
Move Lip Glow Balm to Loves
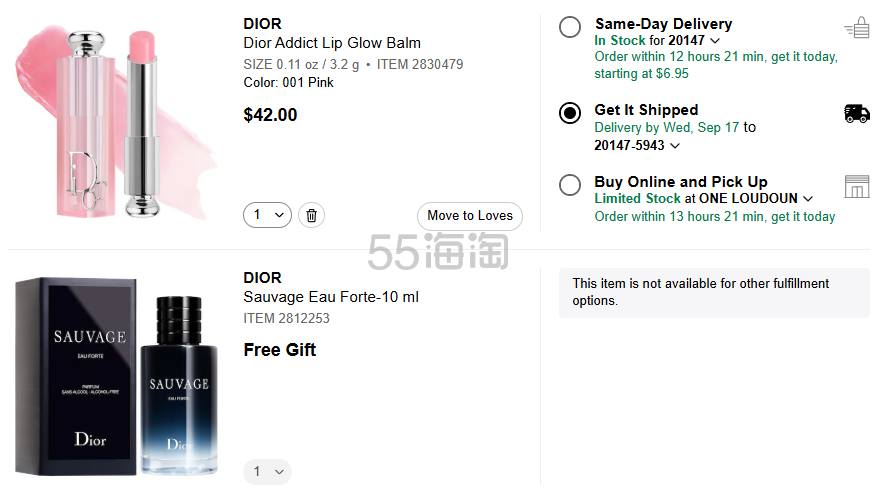pyautogui.click(x=470, y=216)
